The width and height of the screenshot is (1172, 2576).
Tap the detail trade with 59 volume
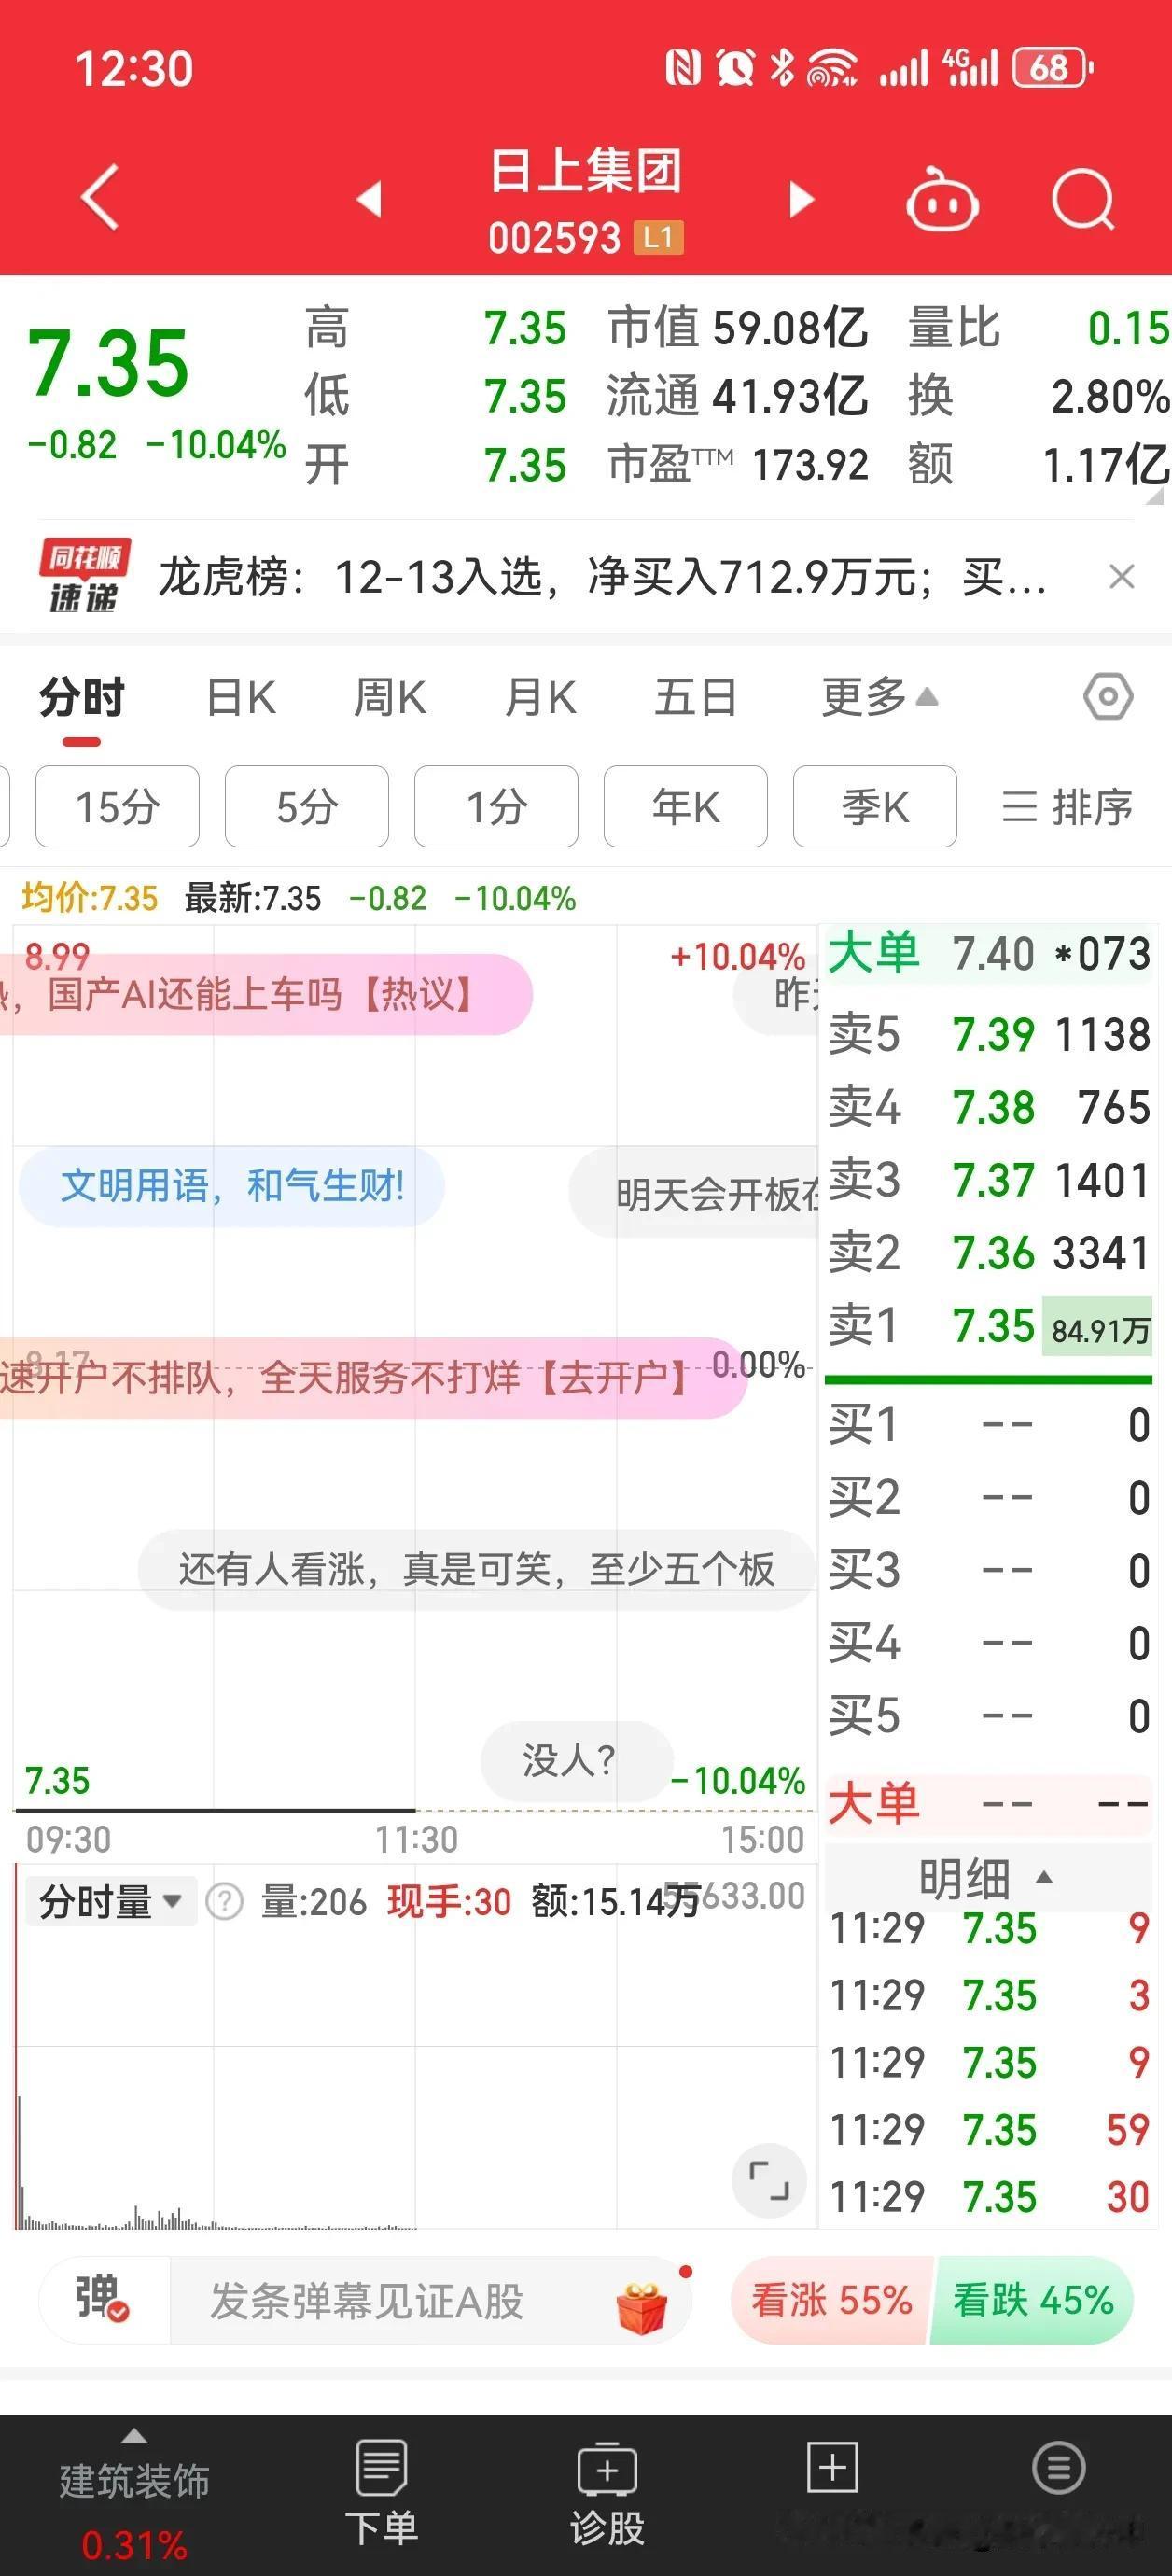[989, 2130]
